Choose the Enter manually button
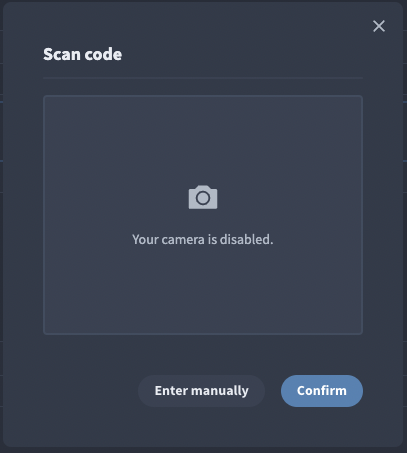This screenshot has height=453, width=407. tap(201, 391)
